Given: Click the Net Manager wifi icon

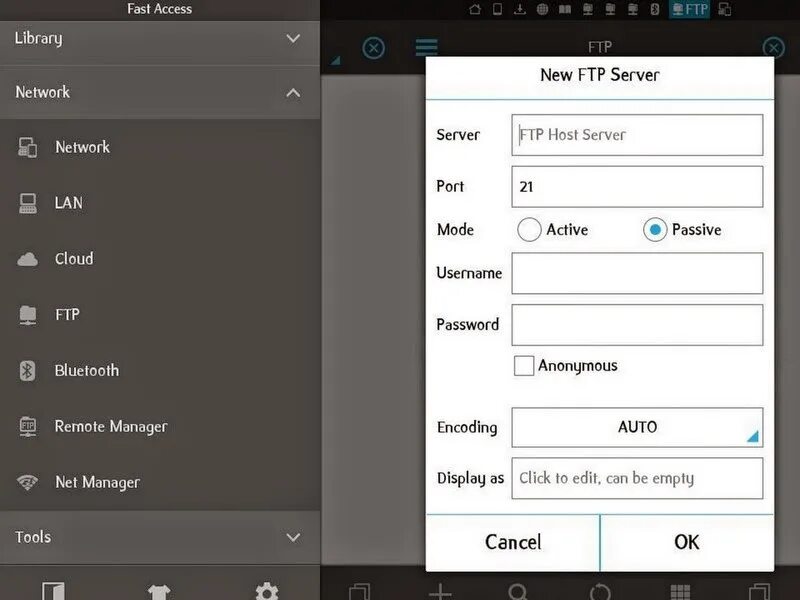Looking at the screenshot, I should click(28, 482).
